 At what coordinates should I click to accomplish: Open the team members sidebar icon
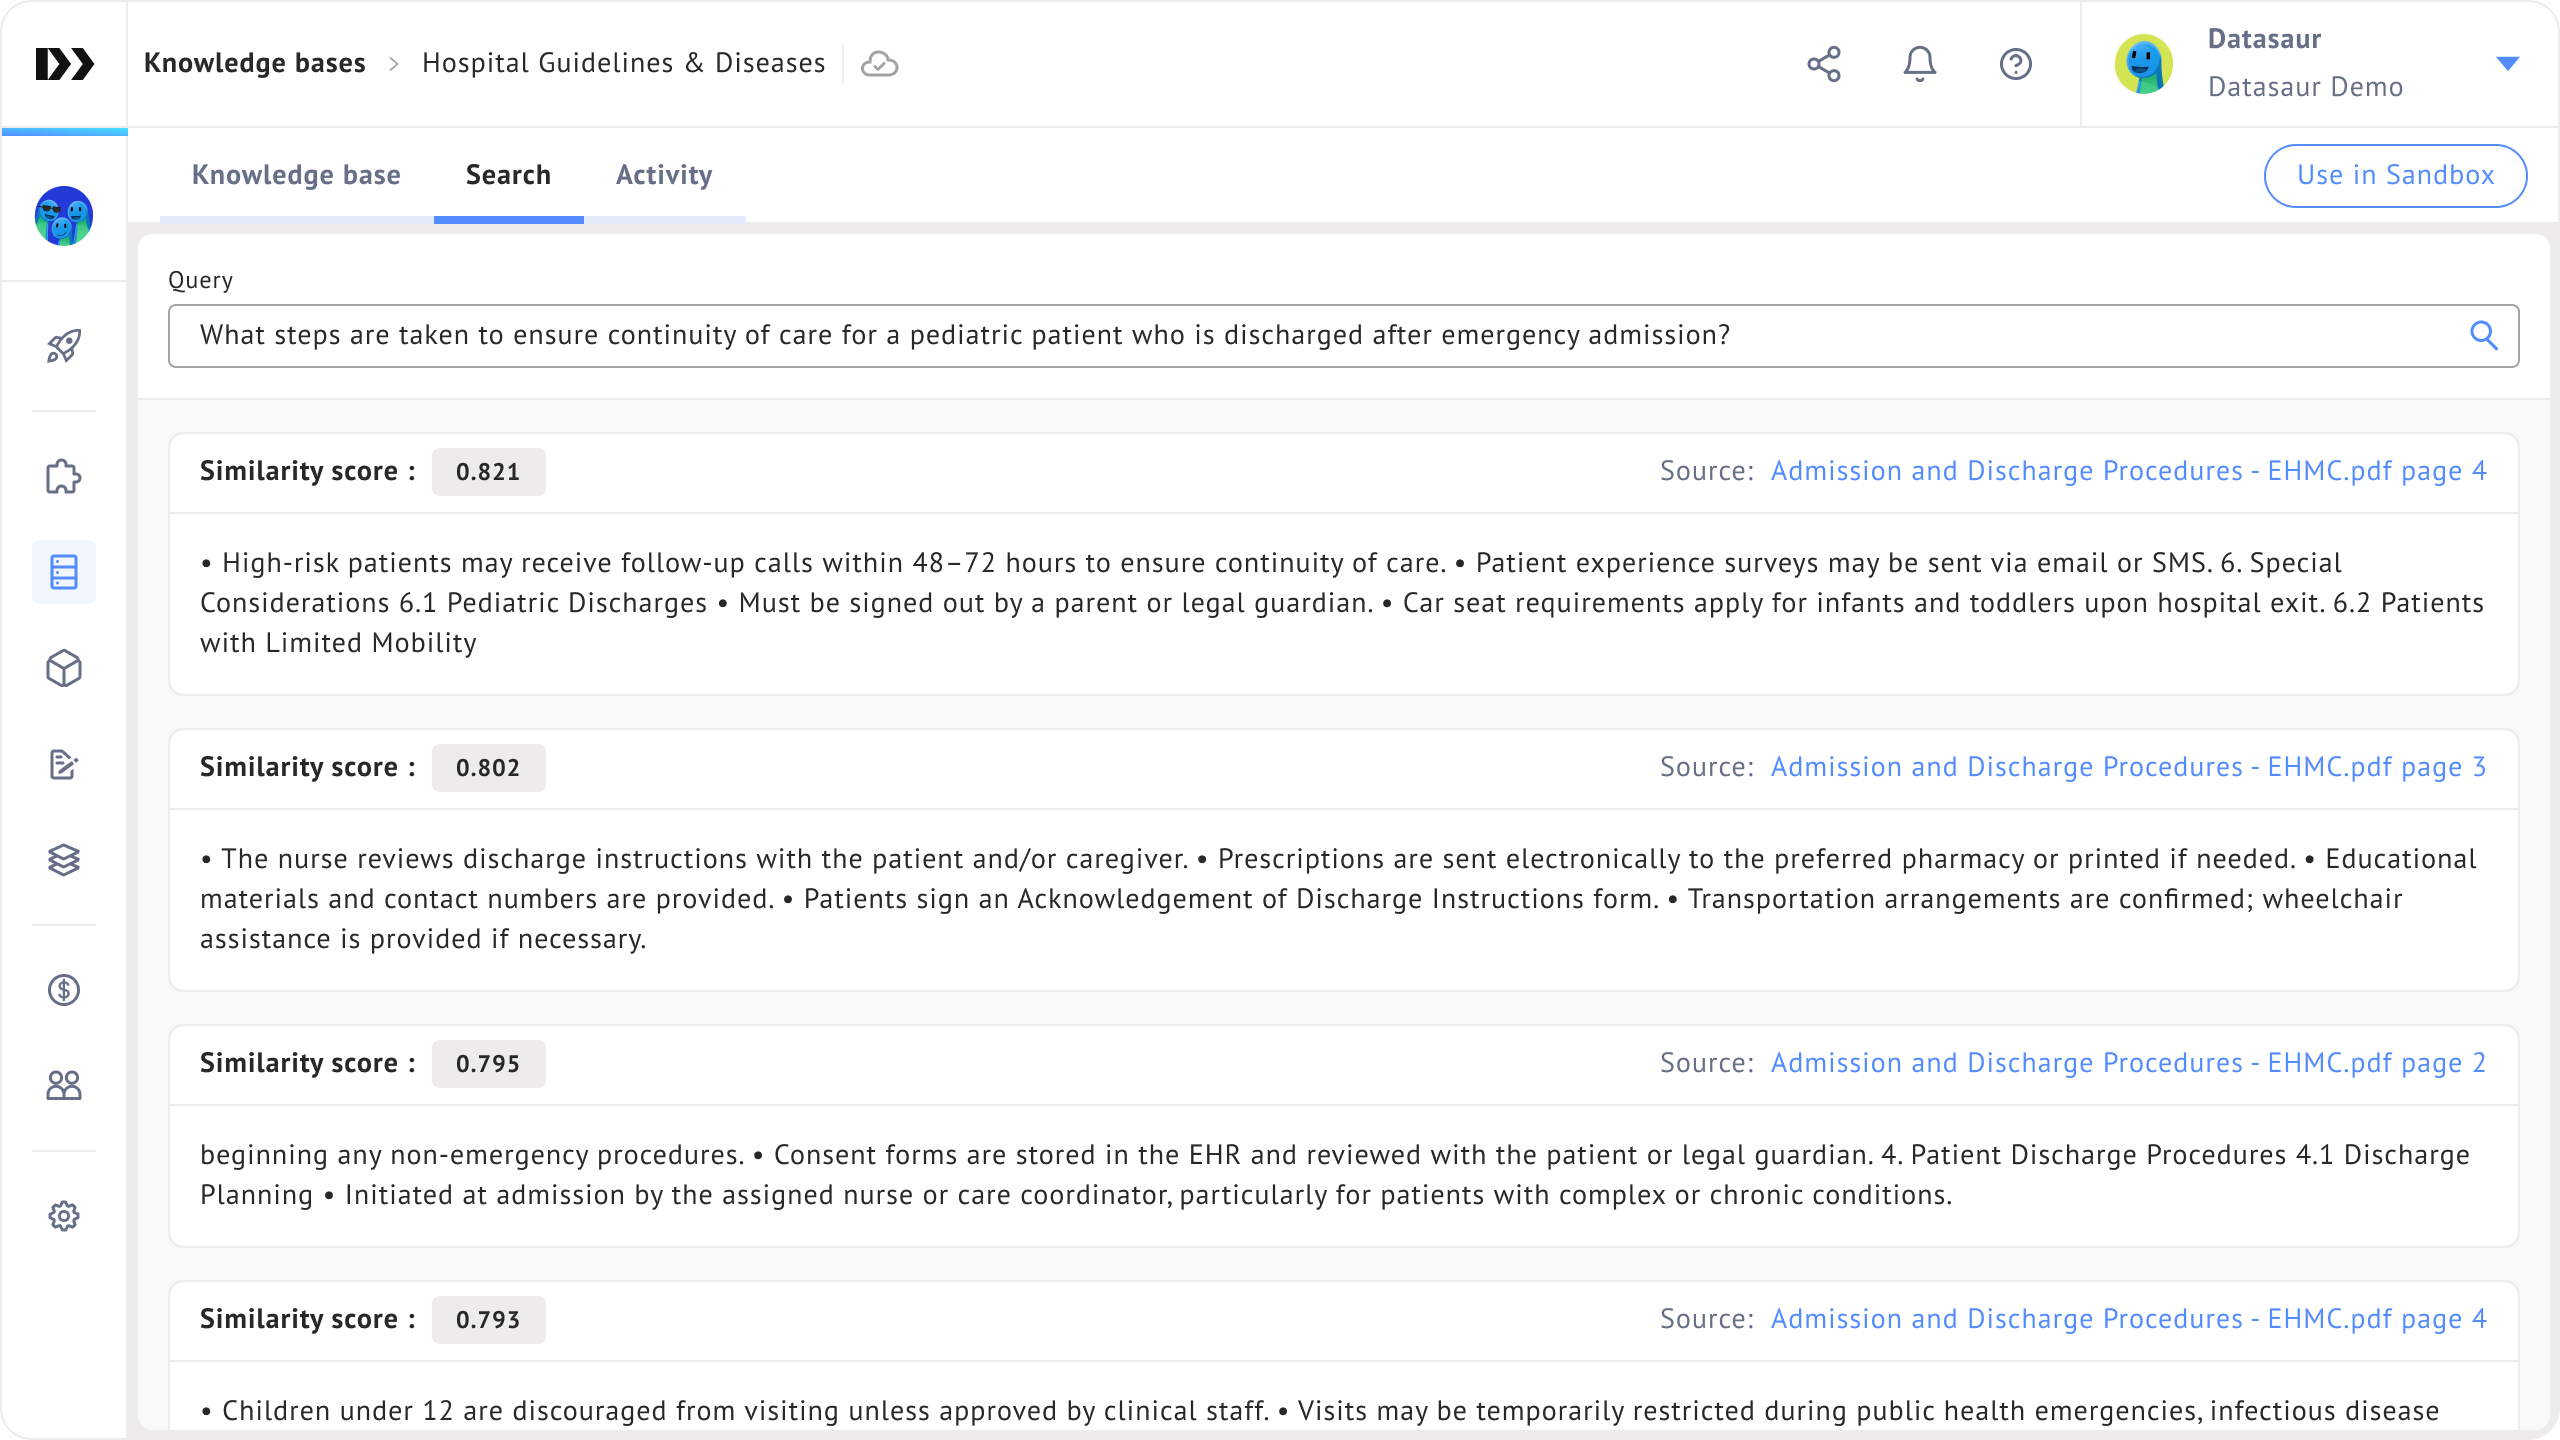(x=64, y=1086)
